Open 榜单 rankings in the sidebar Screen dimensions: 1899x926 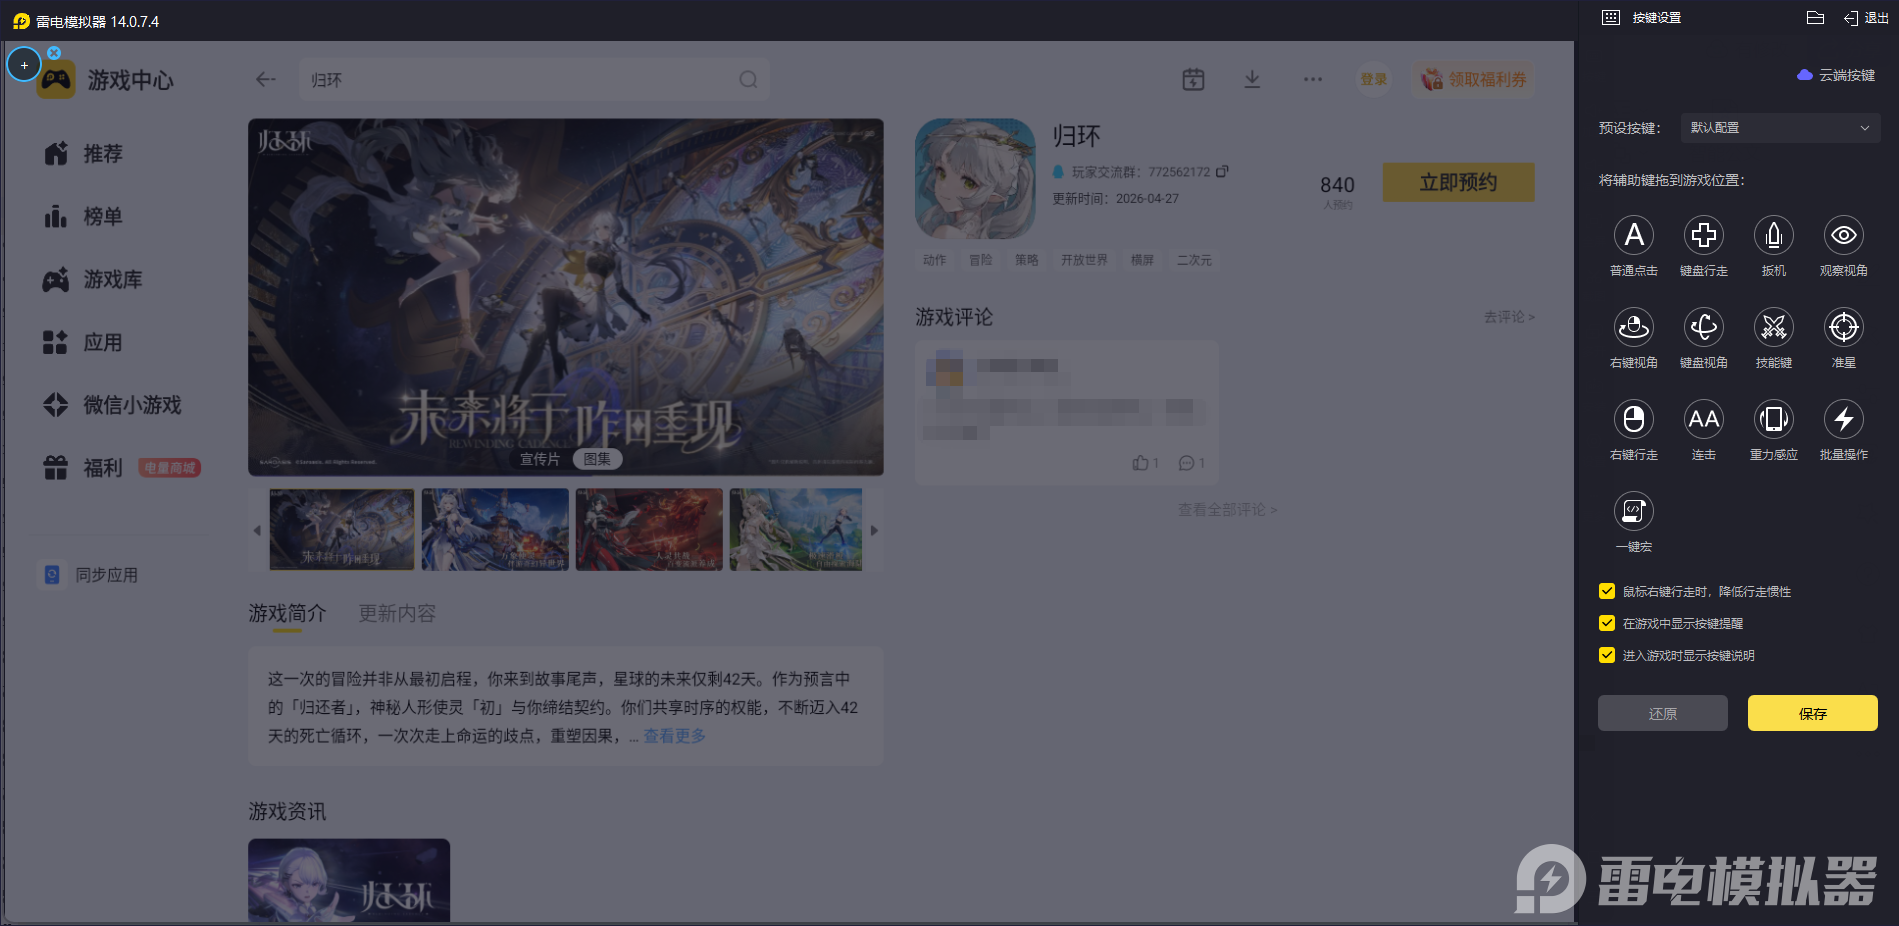pyautogui.click(x=83, y=217)
